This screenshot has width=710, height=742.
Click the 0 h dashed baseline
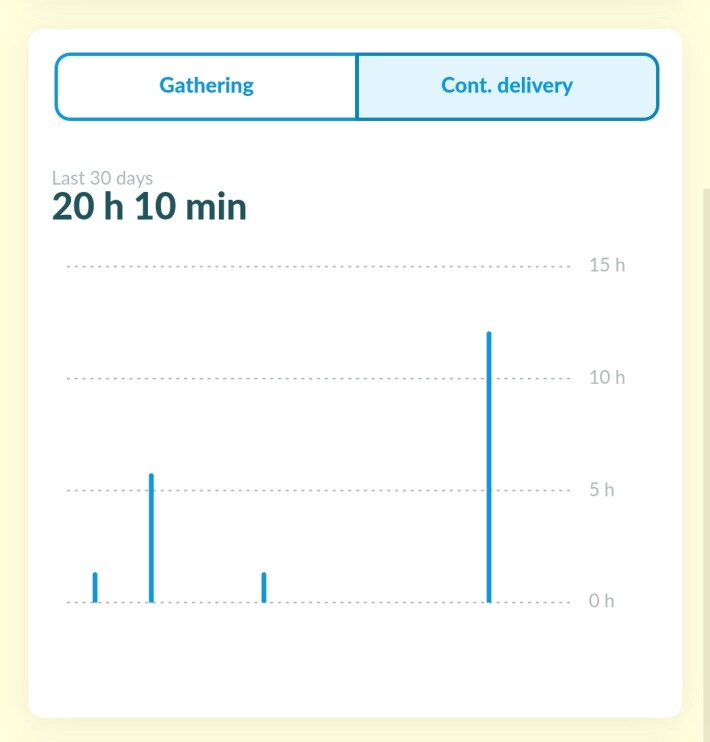380,602
